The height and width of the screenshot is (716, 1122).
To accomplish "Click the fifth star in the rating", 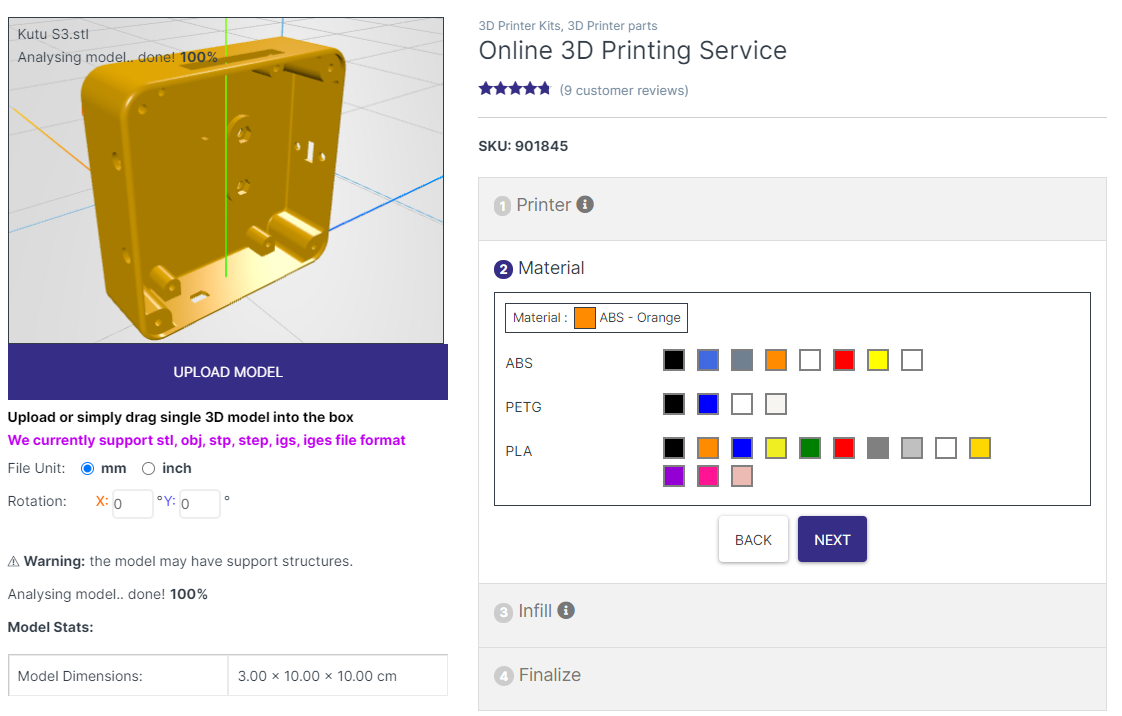I will 543,88.
